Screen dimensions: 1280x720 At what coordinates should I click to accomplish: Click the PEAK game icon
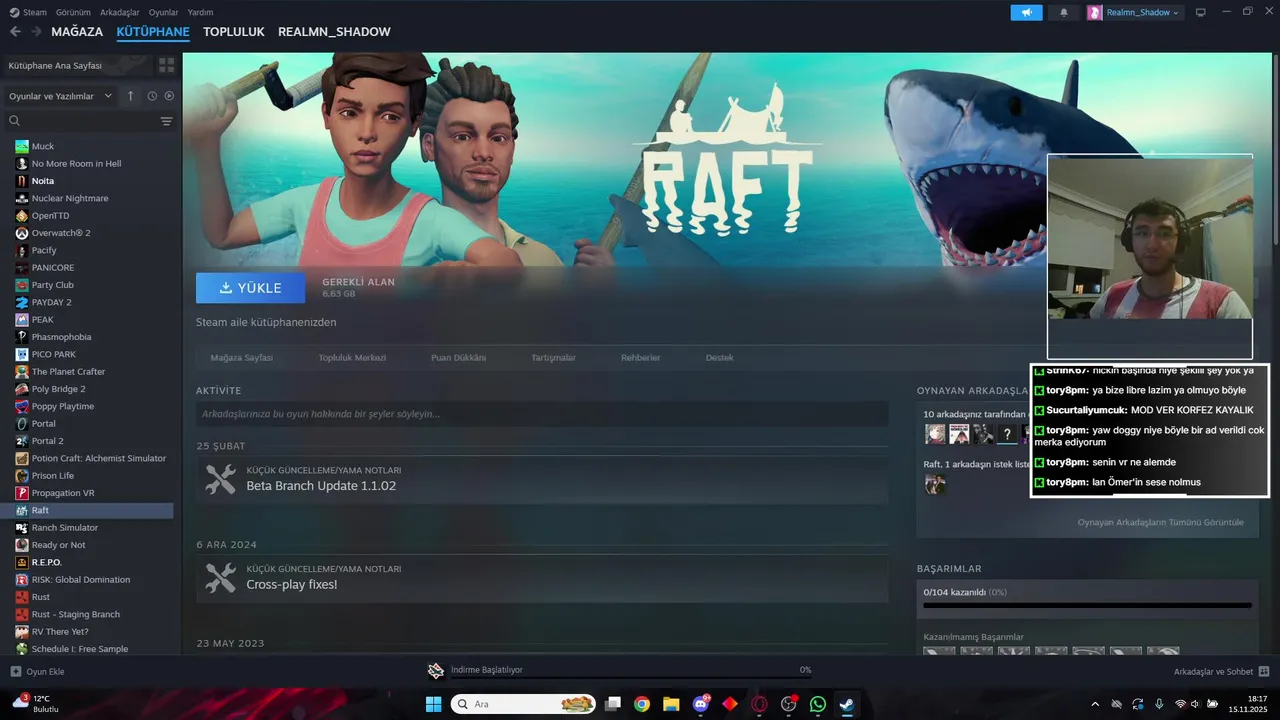pos(22,320)
